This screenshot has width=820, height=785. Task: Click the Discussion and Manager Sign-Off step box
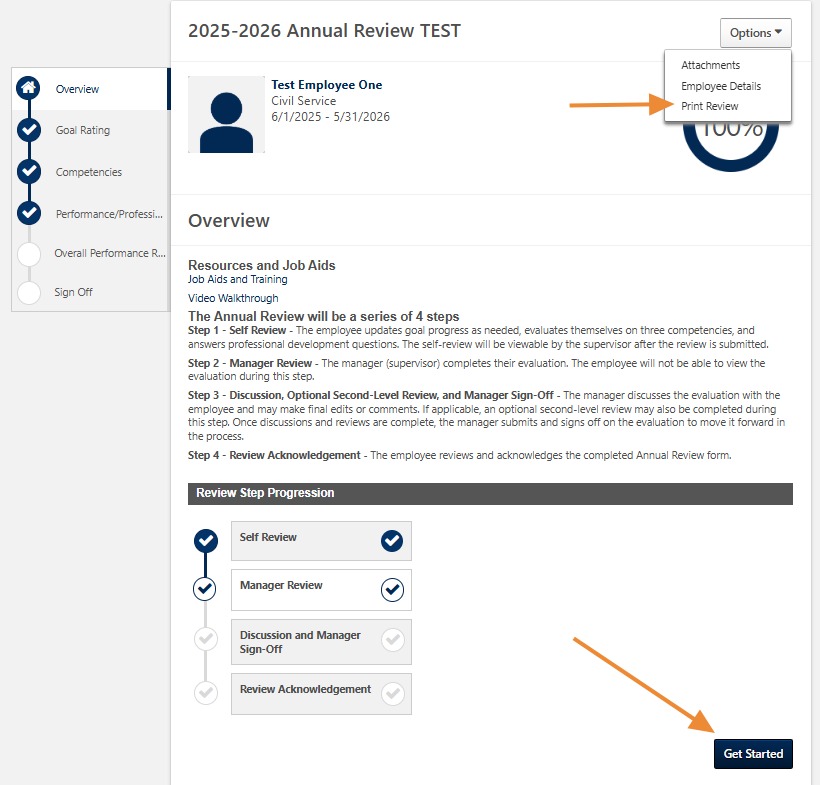click(x=321, y=642)
